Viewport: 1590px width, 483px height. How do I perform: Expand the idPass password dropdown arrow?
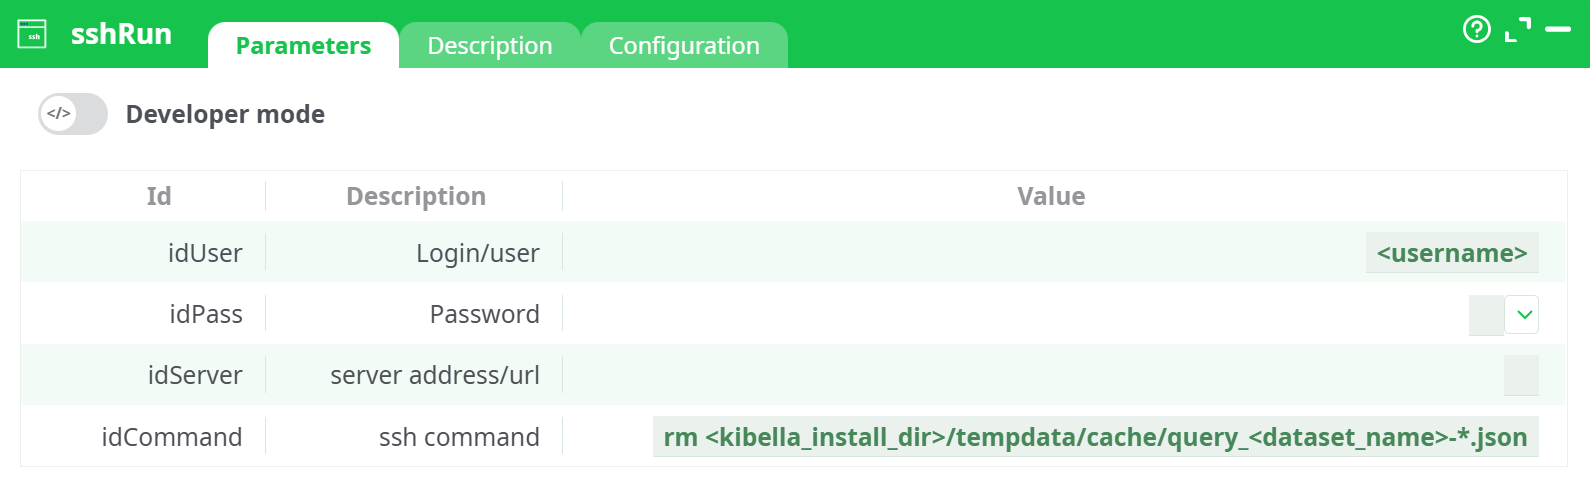pyautogui.click(x=1521, y=315)
